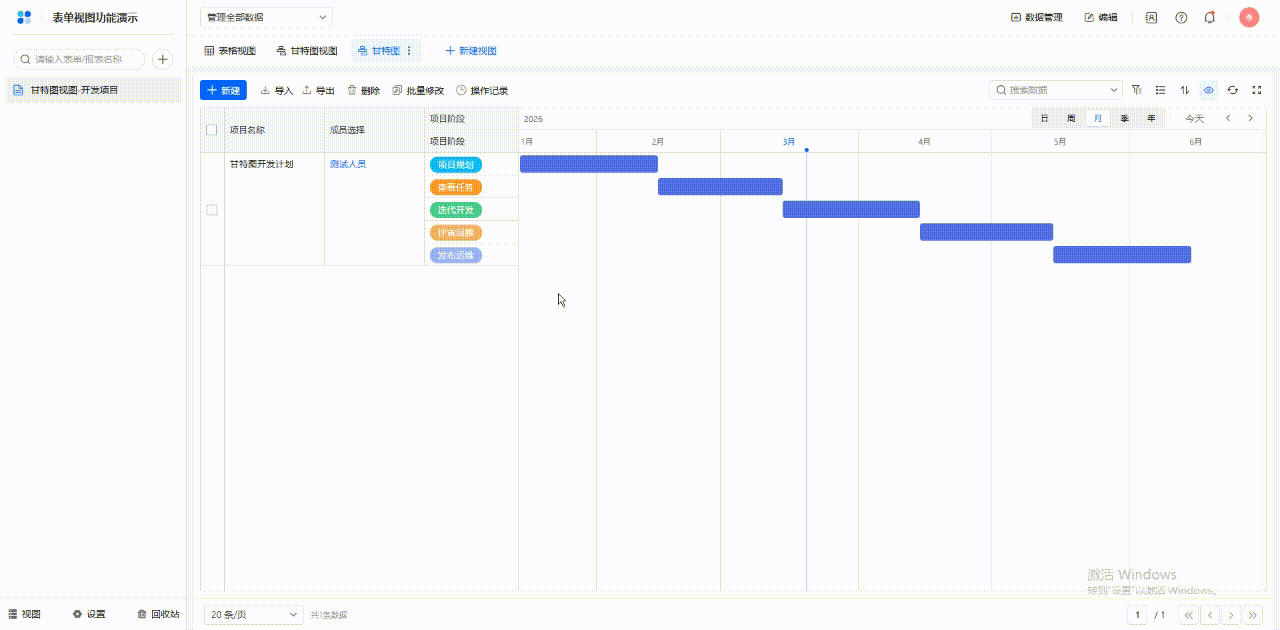
Task: Switch timeline scale to 周
Action: click(x=1071, y=118)
